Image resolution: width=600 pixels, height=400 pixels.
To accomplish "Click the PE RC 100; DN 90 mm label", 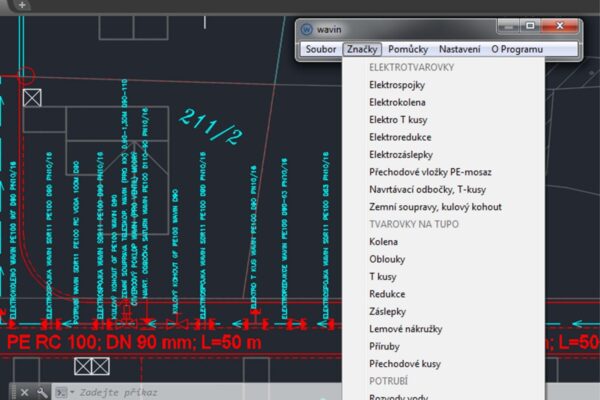I will coord(134,342).
